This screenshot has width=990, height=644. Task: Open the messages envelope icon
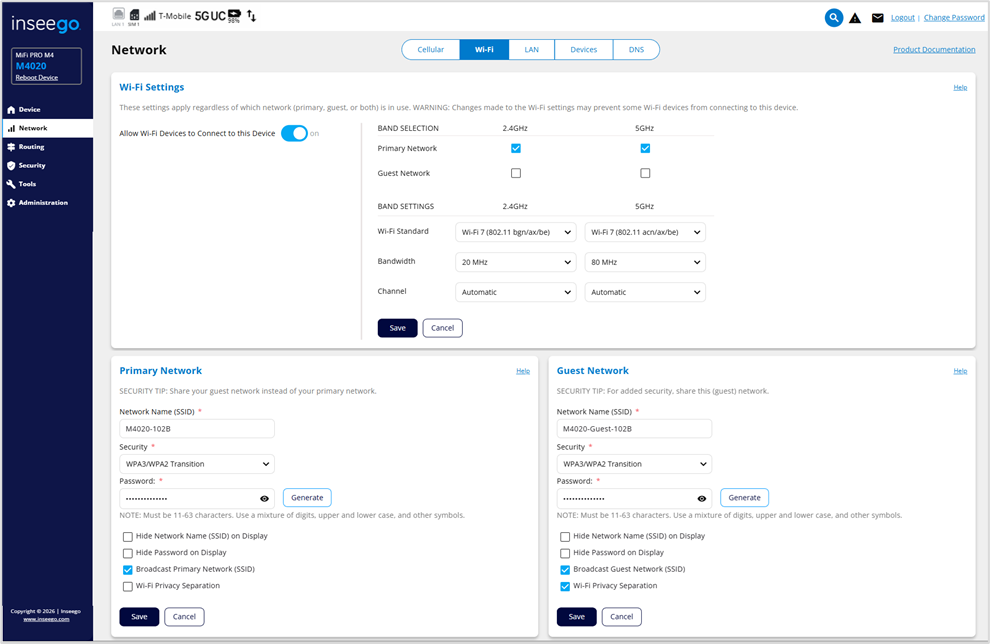click(x=877, y=18)
